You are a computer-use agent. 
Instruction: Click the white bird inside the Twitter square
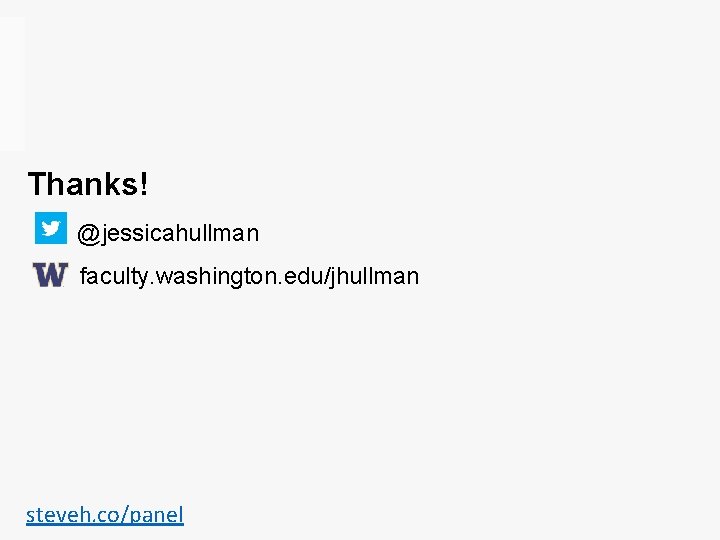point(51,228)
